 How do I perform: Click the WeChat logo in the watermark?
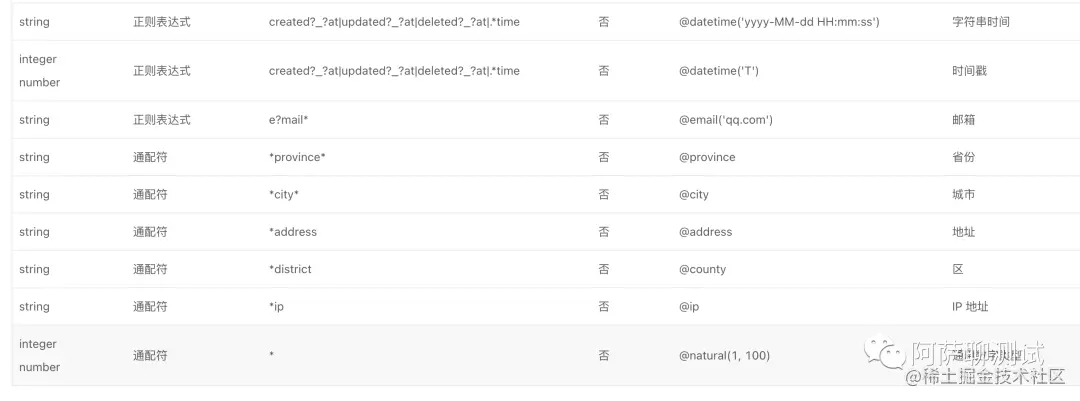click(885, 350)
